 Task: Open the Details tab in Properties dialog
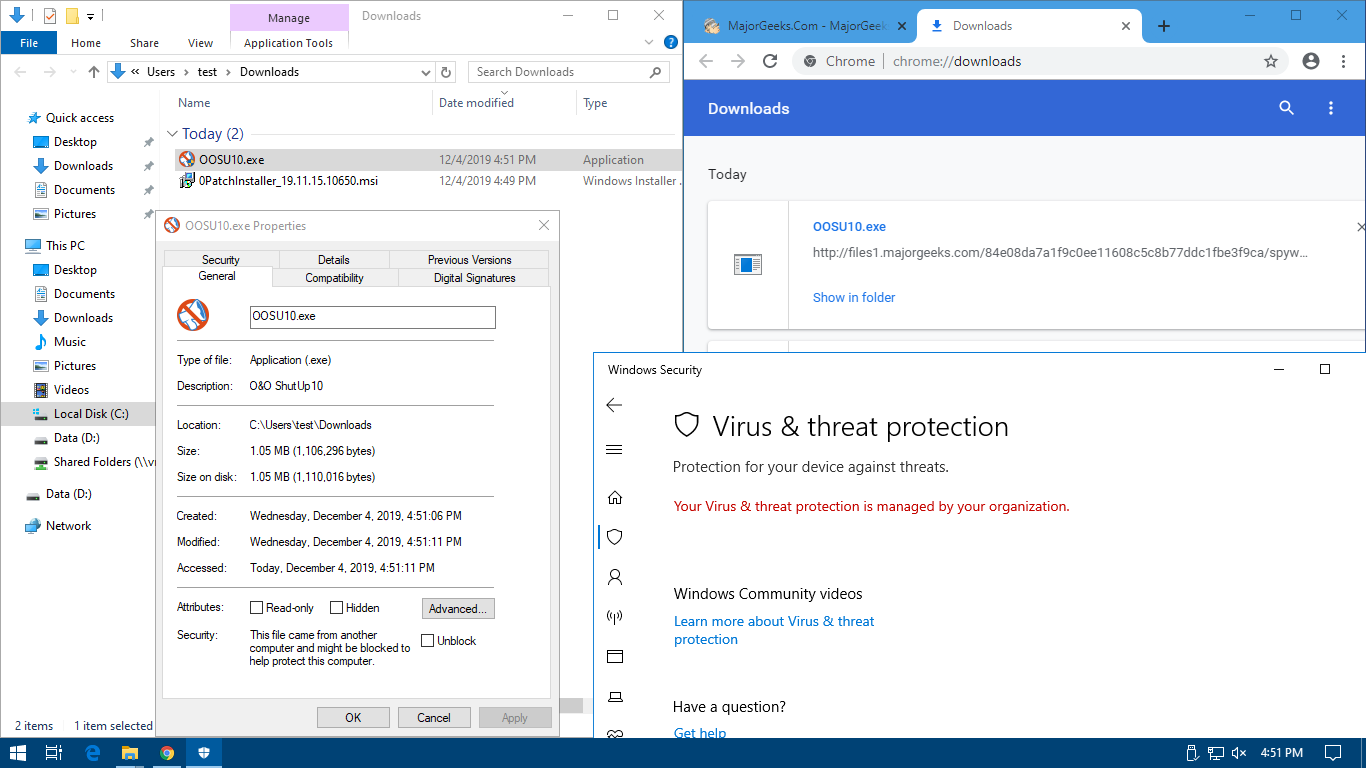[333, 260]
